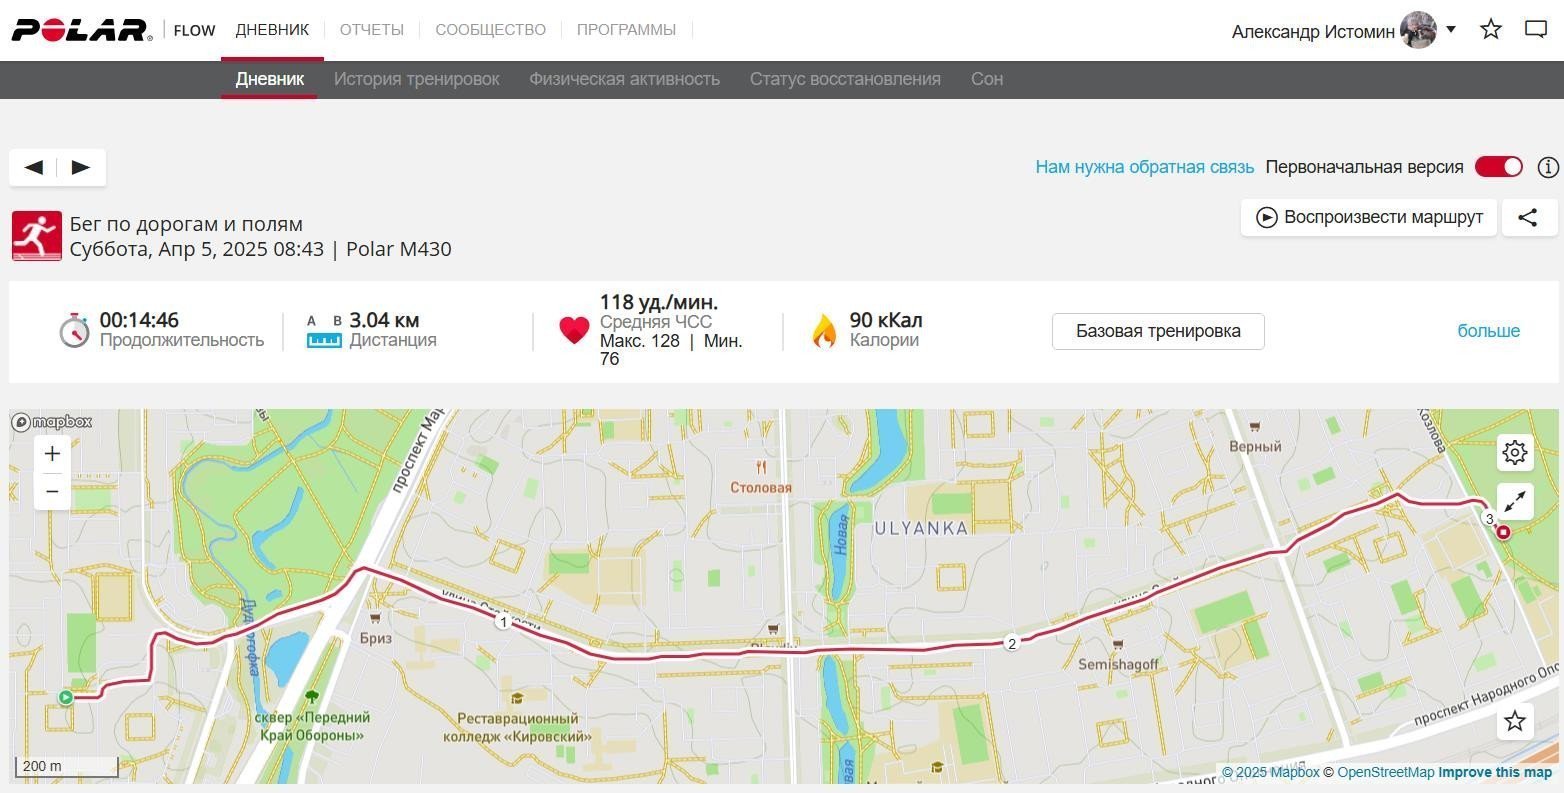Click the running sport icon

click(37, 236)
